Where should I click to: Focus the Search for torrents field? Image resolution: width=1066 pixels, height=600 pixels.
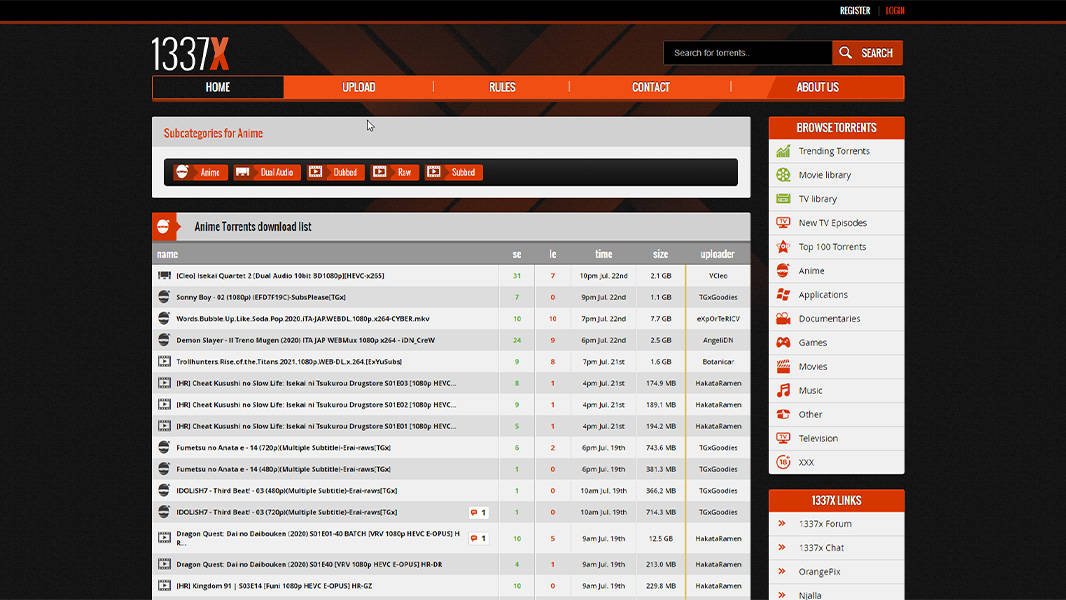pyautogui.click(x=748, y=53)
